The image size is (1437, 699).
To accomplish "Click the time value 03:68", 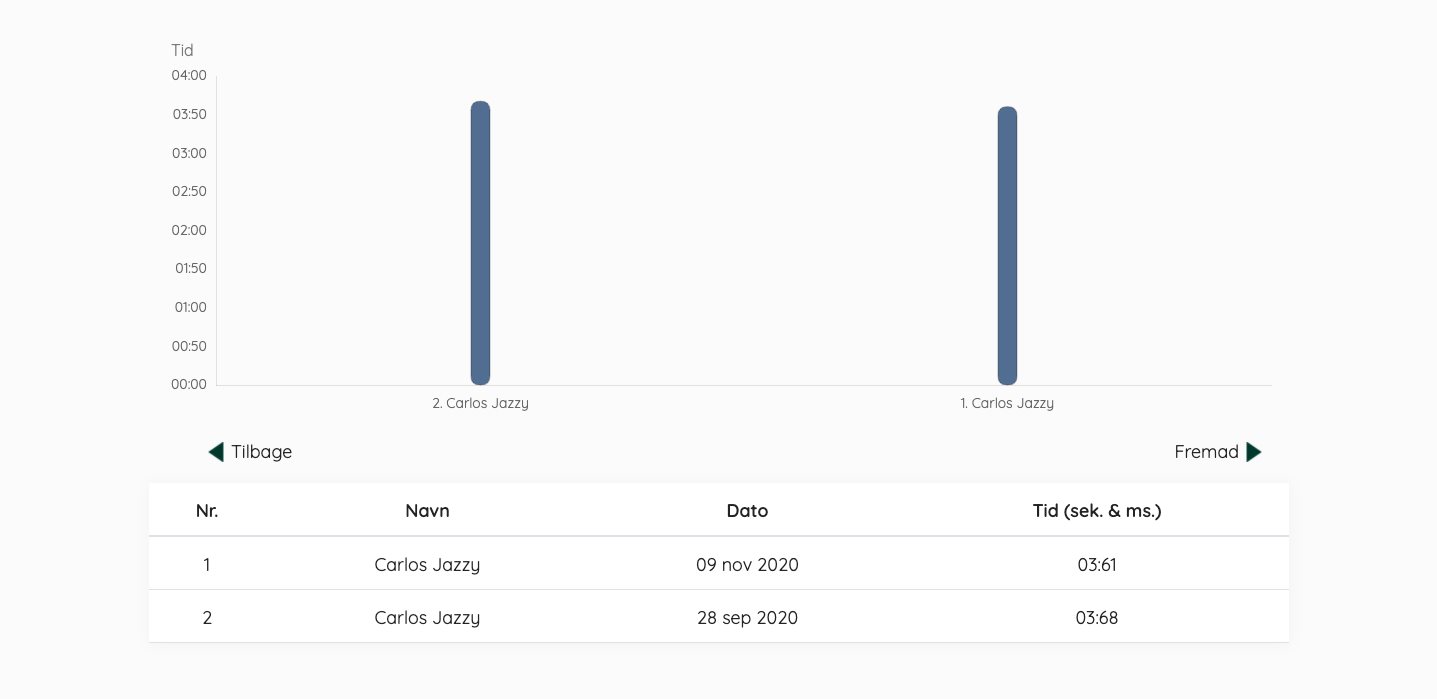I will coord(1097,618).
